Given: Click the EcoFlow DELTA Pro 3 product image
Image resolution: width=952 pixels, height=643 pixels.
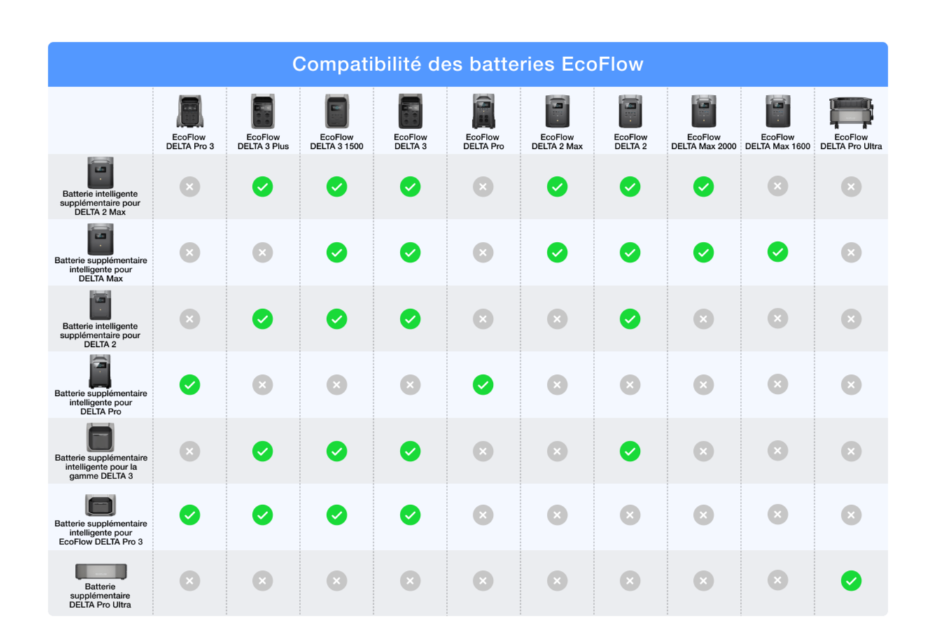Looking at the screenshot, I should tap(189, 111).
